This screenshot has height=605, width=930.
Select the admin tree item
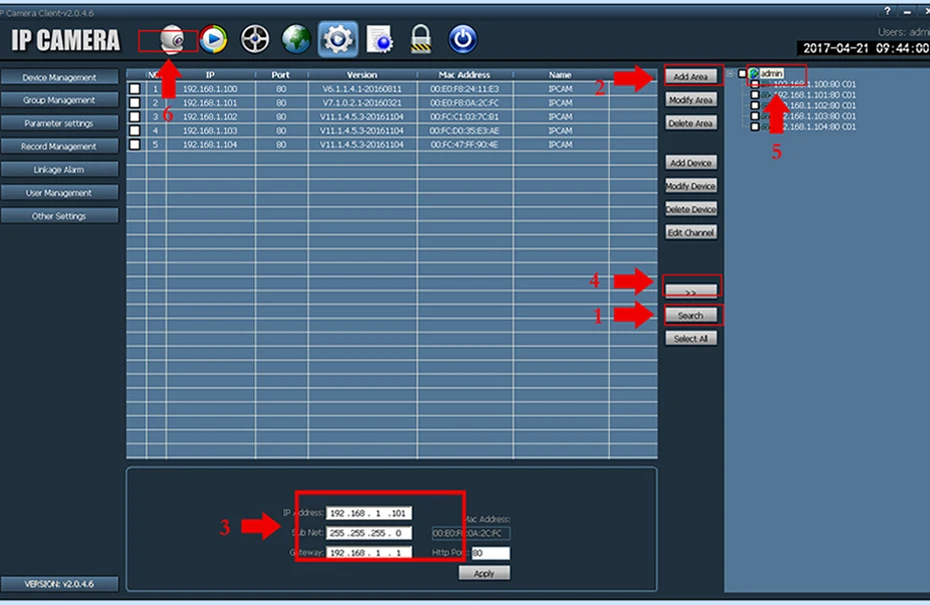tap(772, 74)
